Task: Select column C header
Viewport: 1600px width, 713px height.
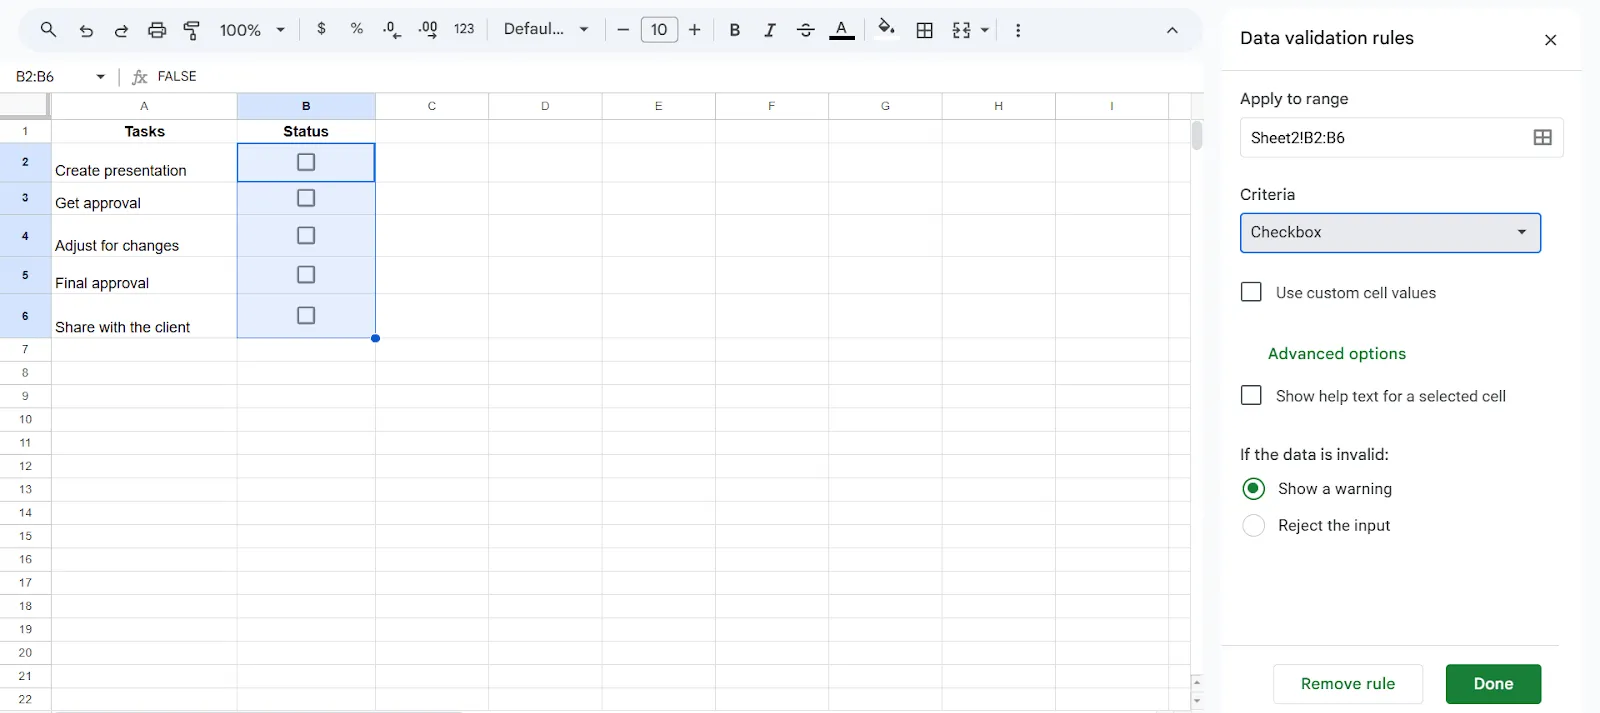Action: (x=432, y=106)
